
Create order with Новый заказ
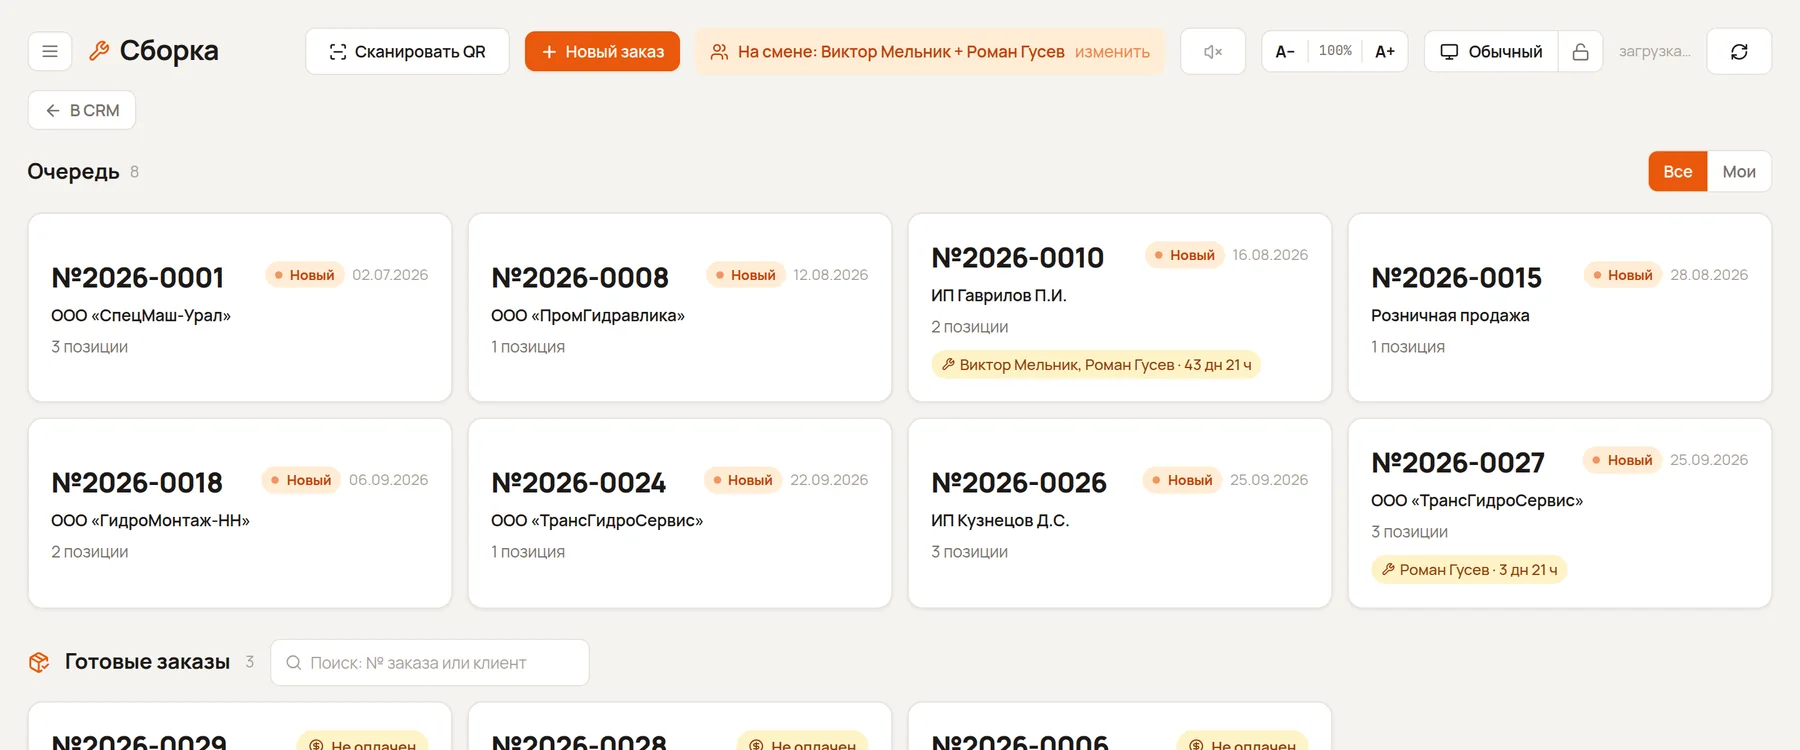click(602, 51)
